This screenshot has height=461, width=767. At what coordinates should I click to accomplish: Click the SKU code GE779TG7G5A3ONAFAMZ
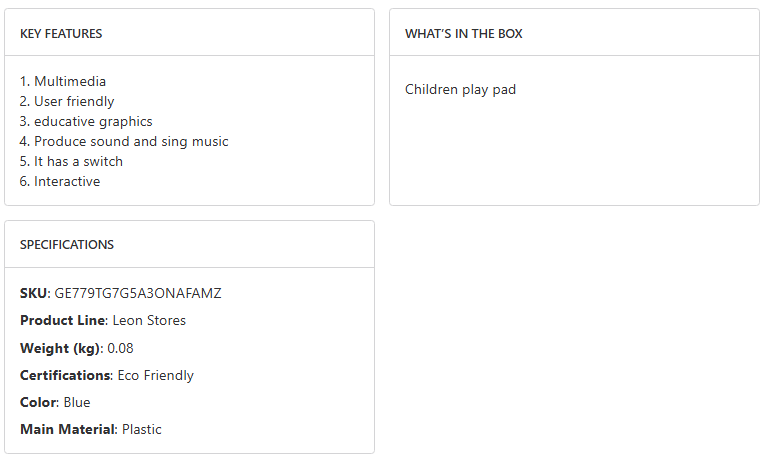(138, 294)
